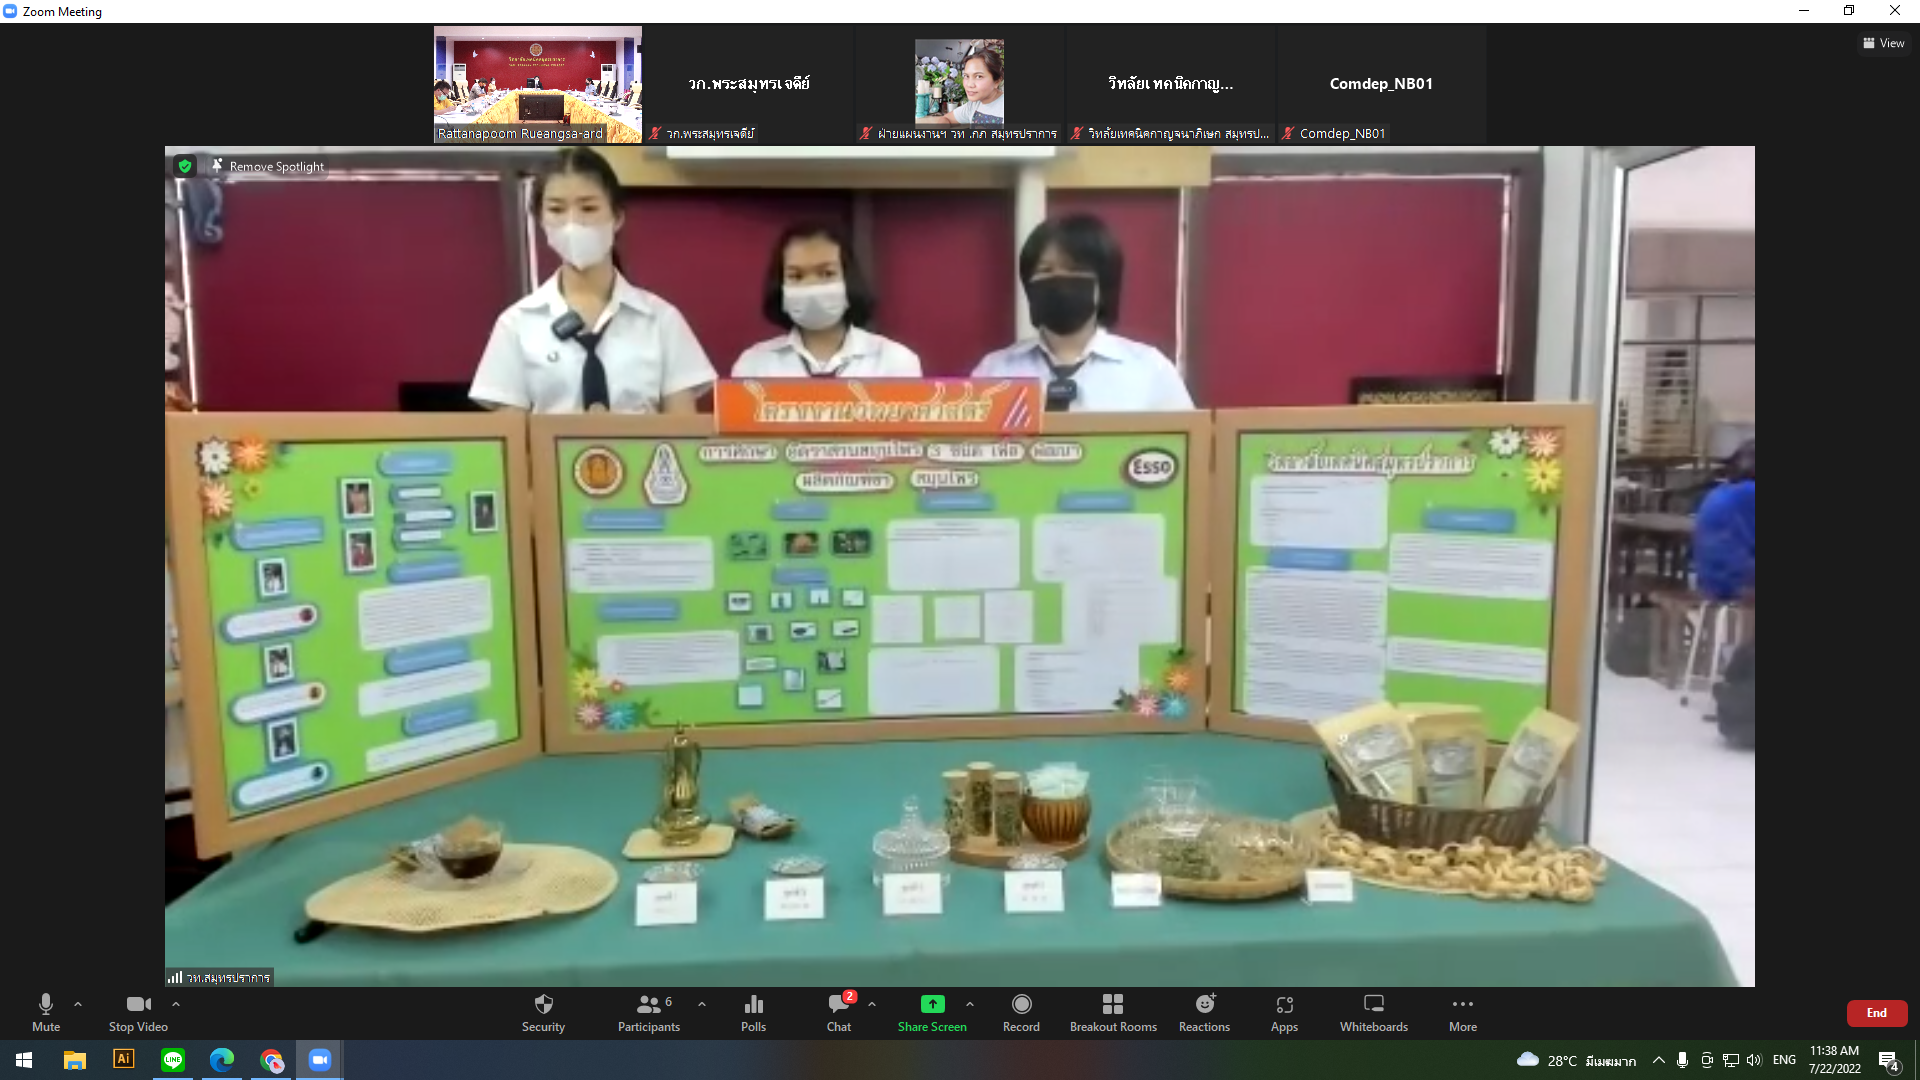The width and height of the screenshot is (1920, 1080).
Task: Open the Reactions menu
Action: 1204,1013
